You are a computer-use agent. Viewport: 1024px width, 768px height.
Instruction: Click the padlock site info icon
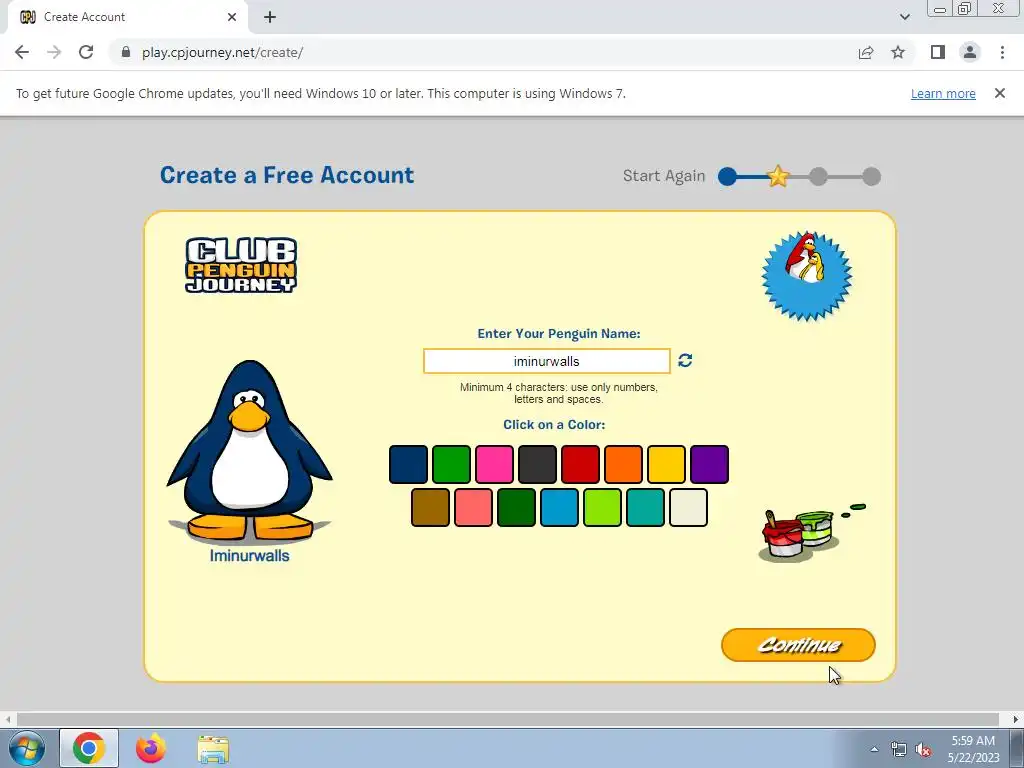[126, 52]
